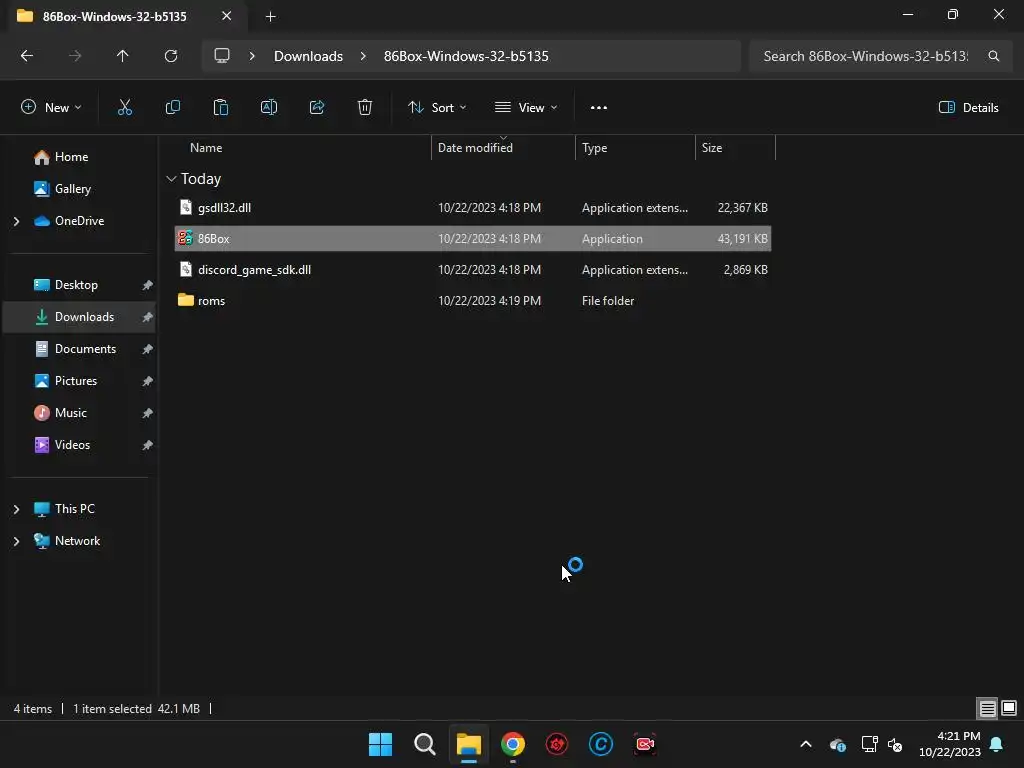Switch to details list view icon in status bar
Image resolution: width=1024 pixels, height=768 pixels.
point(987,709)
